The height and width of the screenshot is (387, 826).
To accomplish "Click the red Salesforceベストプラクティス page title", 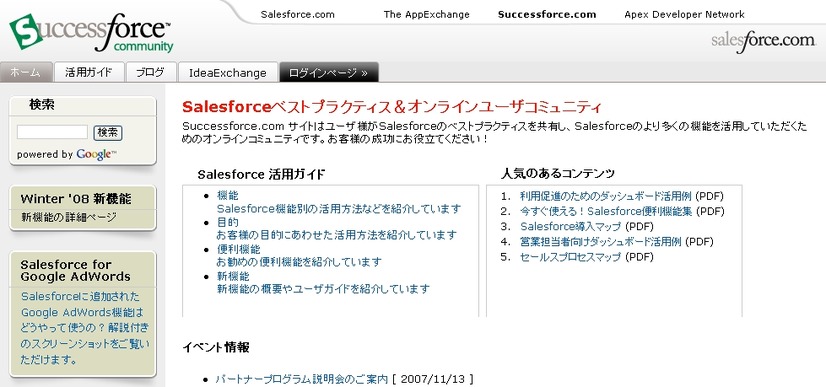I will click(391, 107).
